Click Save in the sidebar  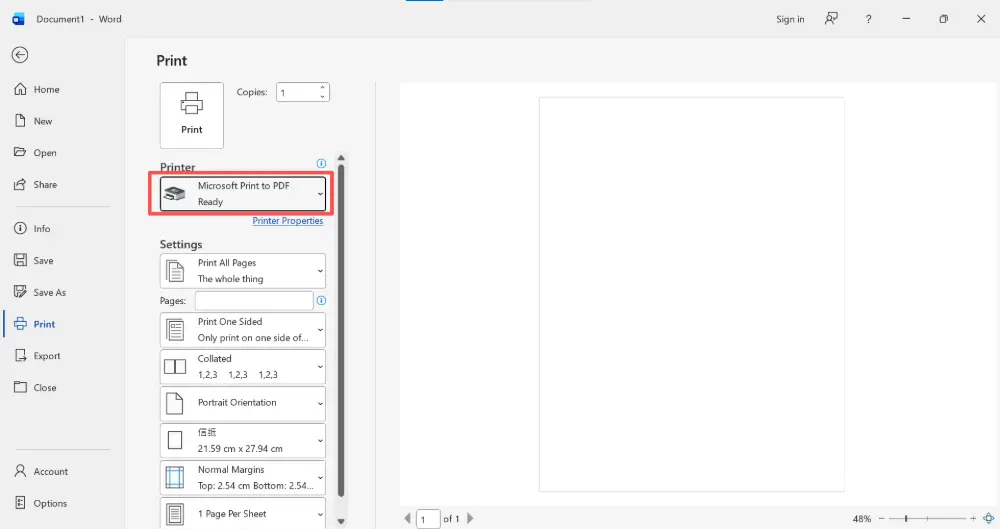click(34, 260)
